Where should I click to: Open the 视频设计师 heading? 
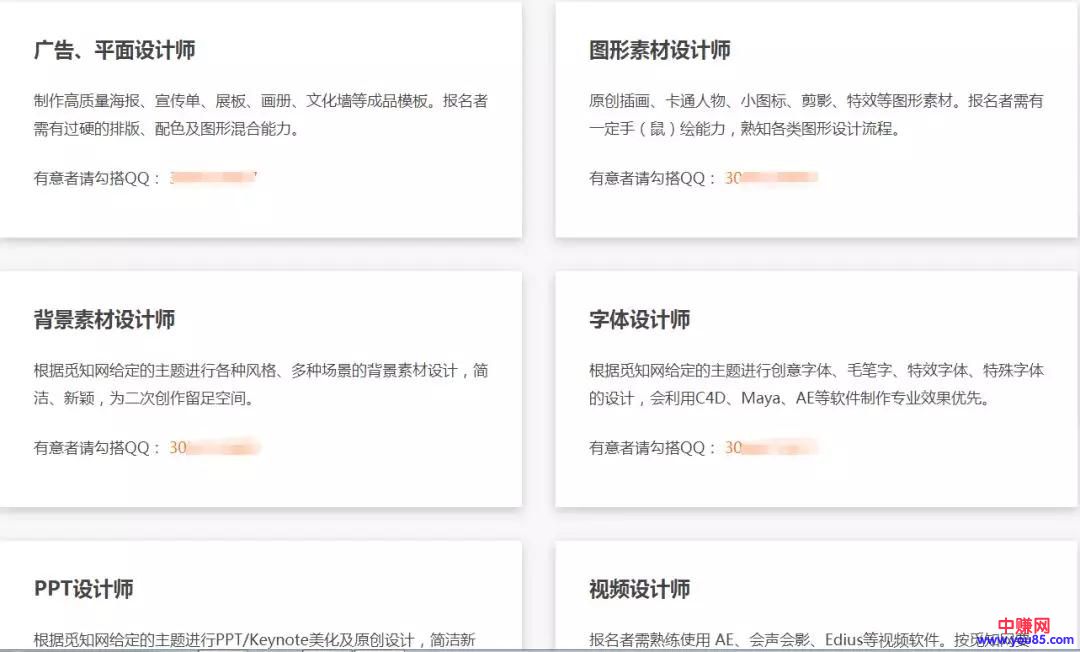[639, 589]
